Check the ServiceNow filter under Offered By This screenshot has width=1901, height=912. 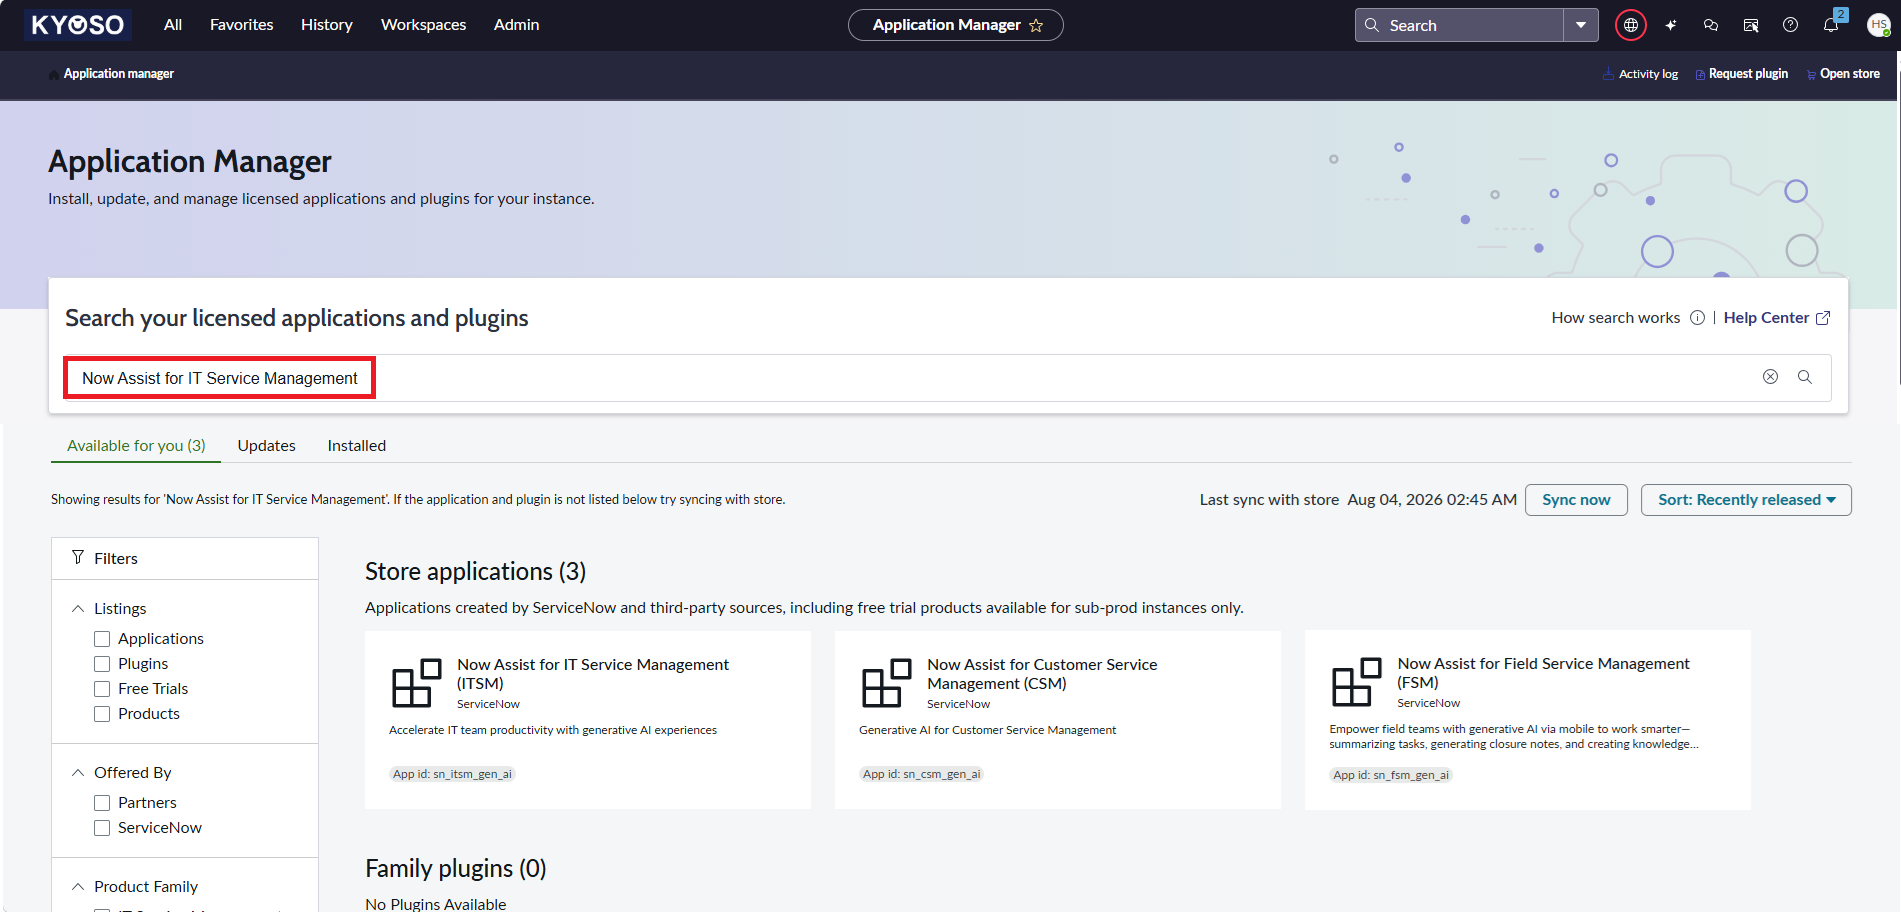tap(102, 828)
